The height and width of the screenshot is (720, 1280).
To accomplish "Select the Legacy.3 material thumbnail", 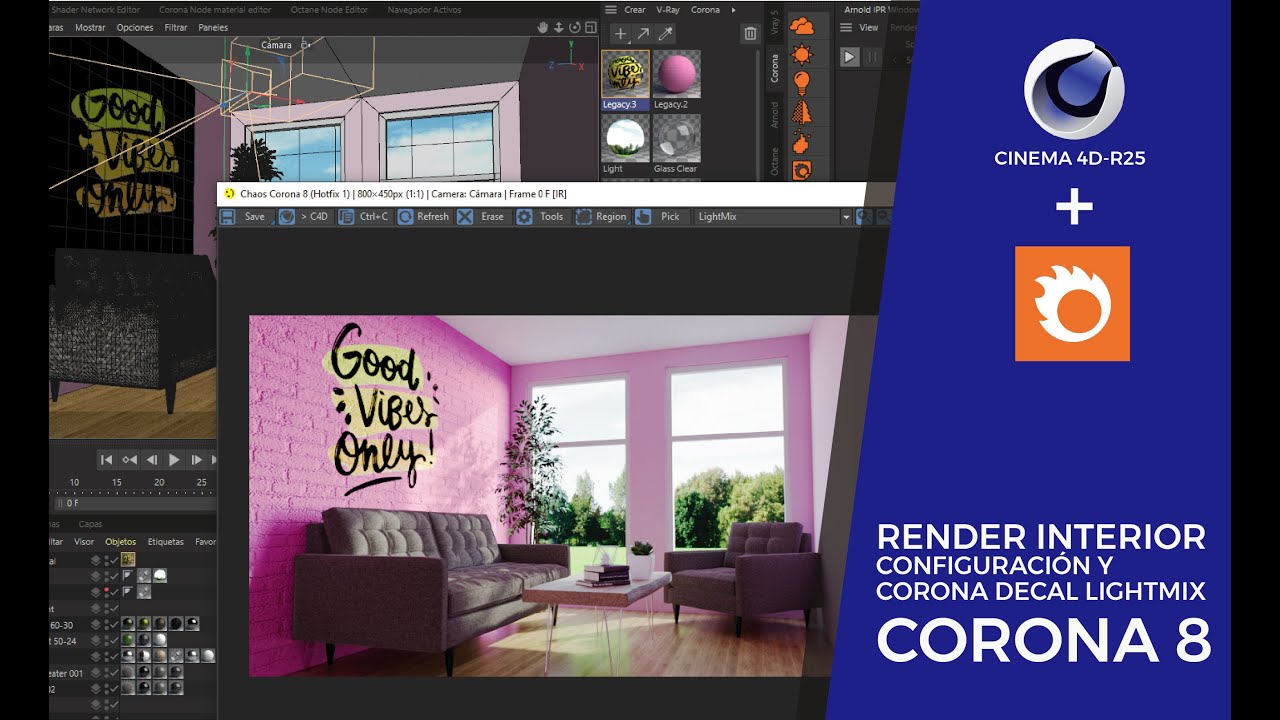I will point(625,75).
